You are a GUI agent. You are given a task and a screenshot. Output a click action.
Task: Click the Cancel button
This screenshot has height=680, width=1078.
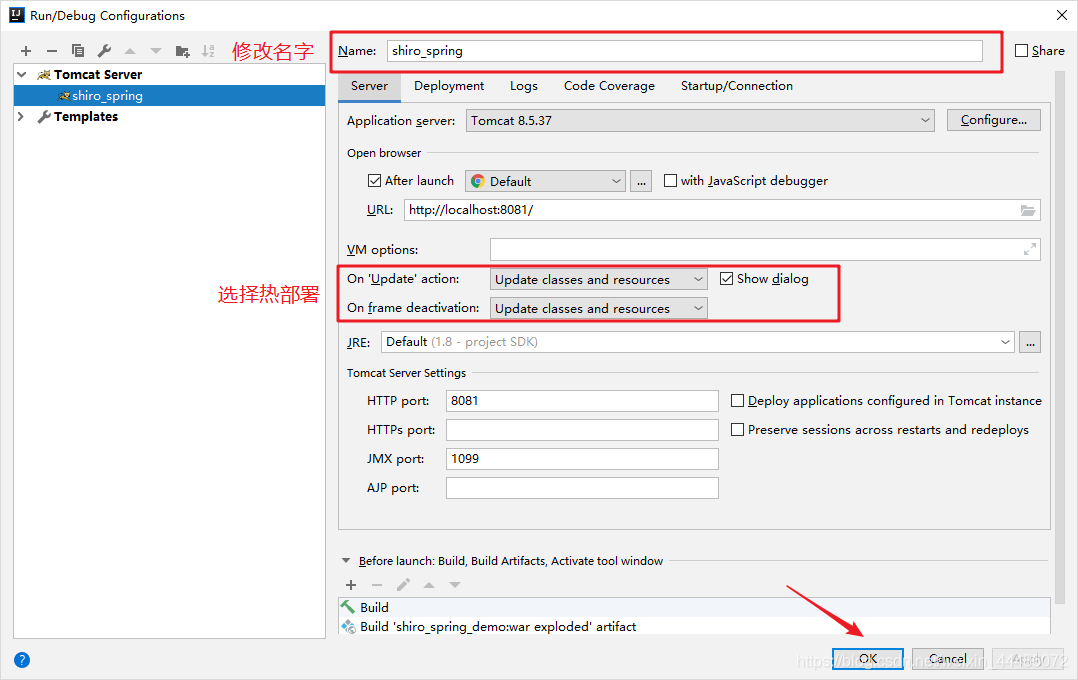tap(948, 659)
